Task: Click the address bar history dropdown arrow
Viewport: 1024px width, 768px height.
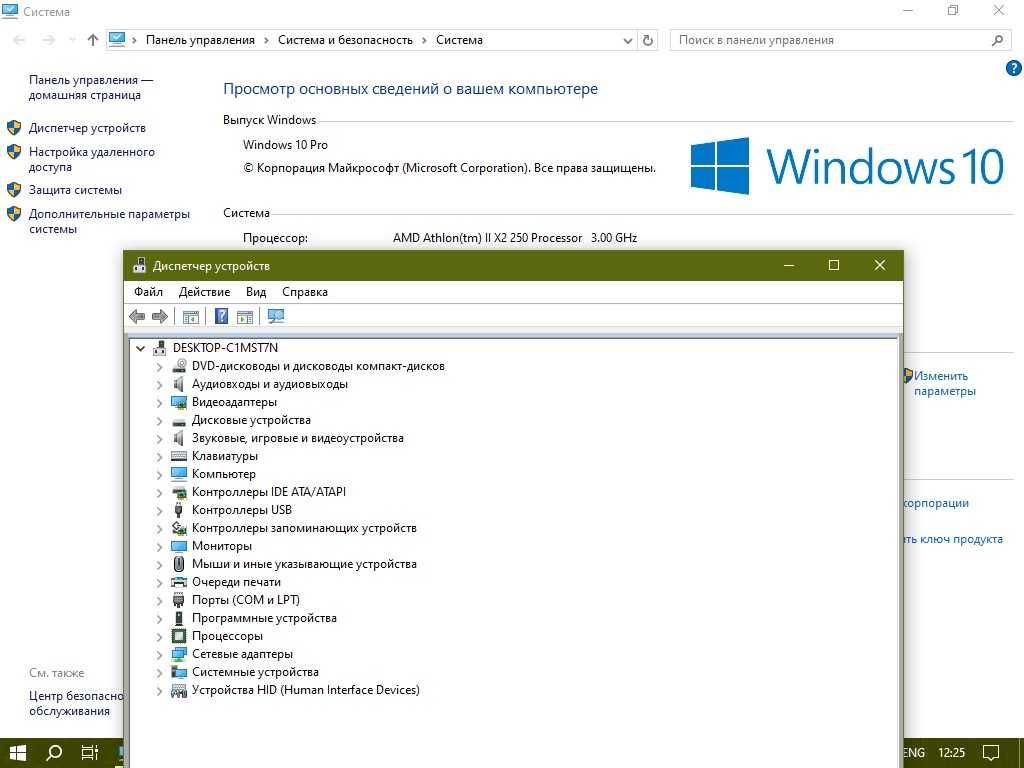Action: click(x=628, y=40)
